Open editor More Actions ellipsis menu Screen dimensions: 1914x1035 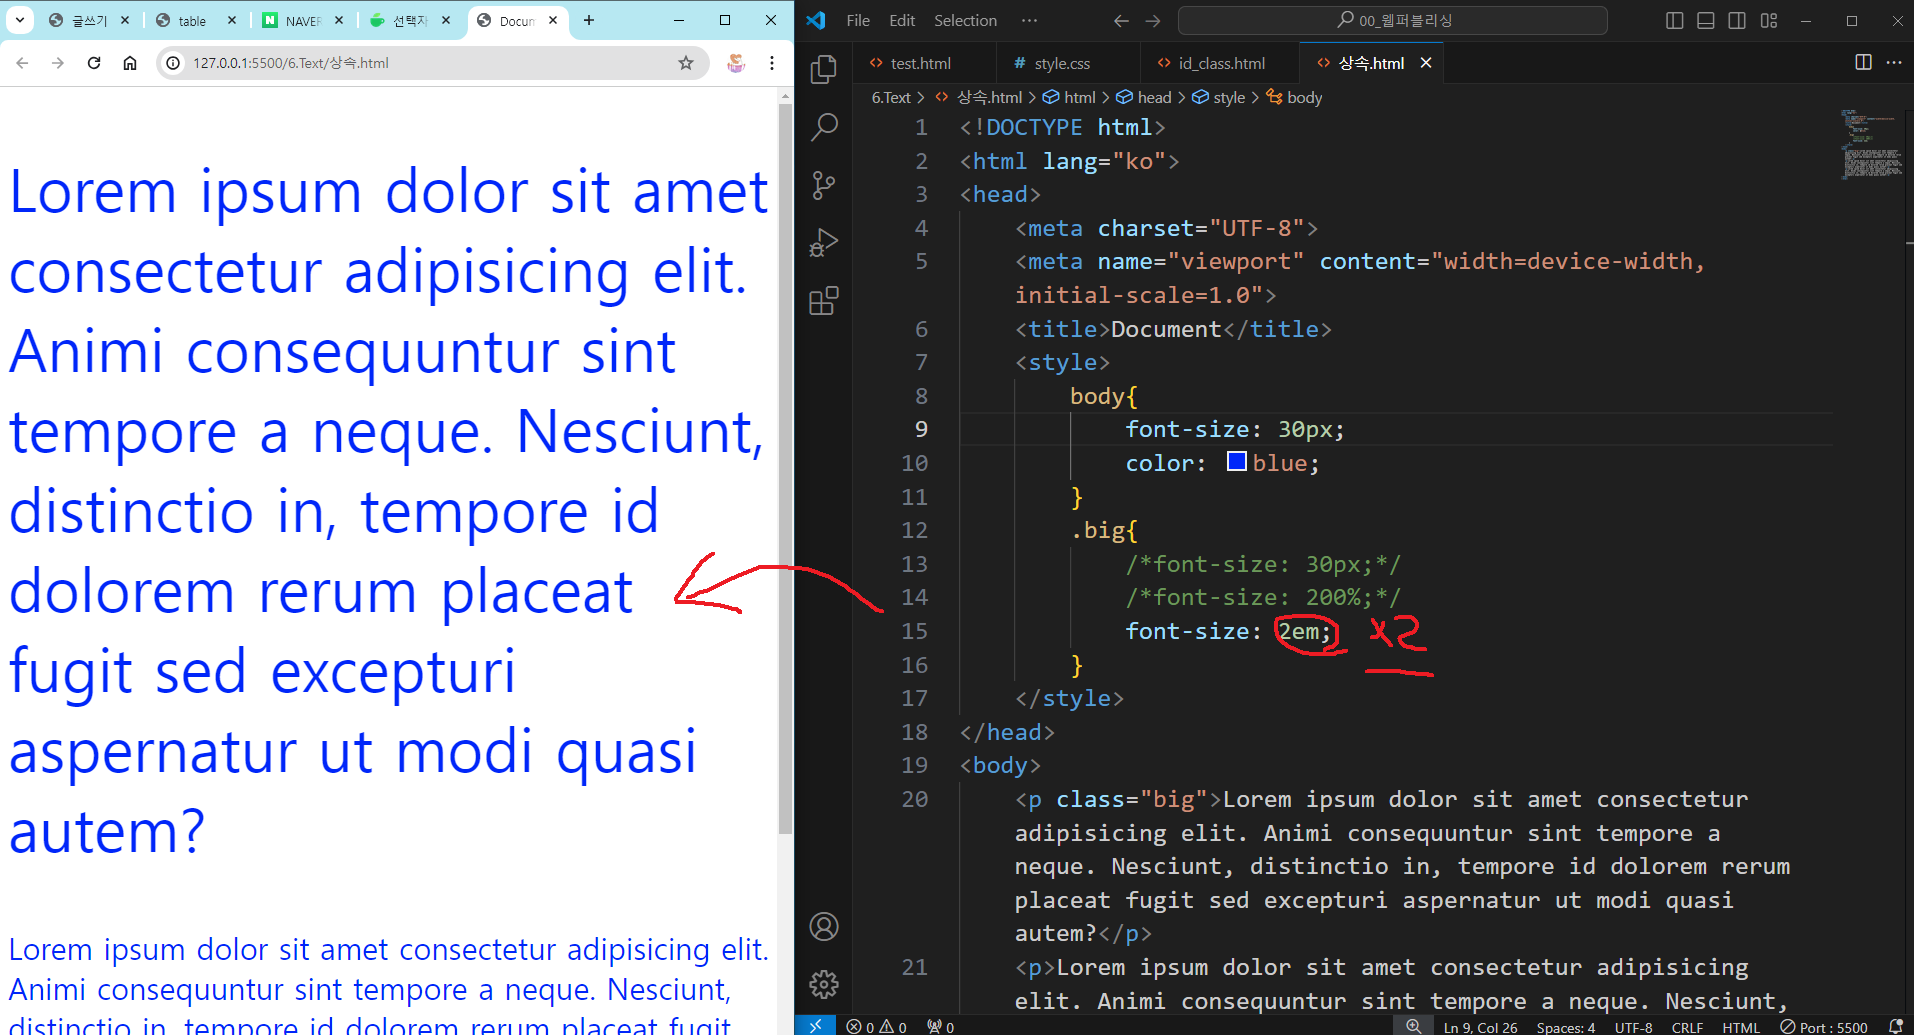tap(1894, 62)
